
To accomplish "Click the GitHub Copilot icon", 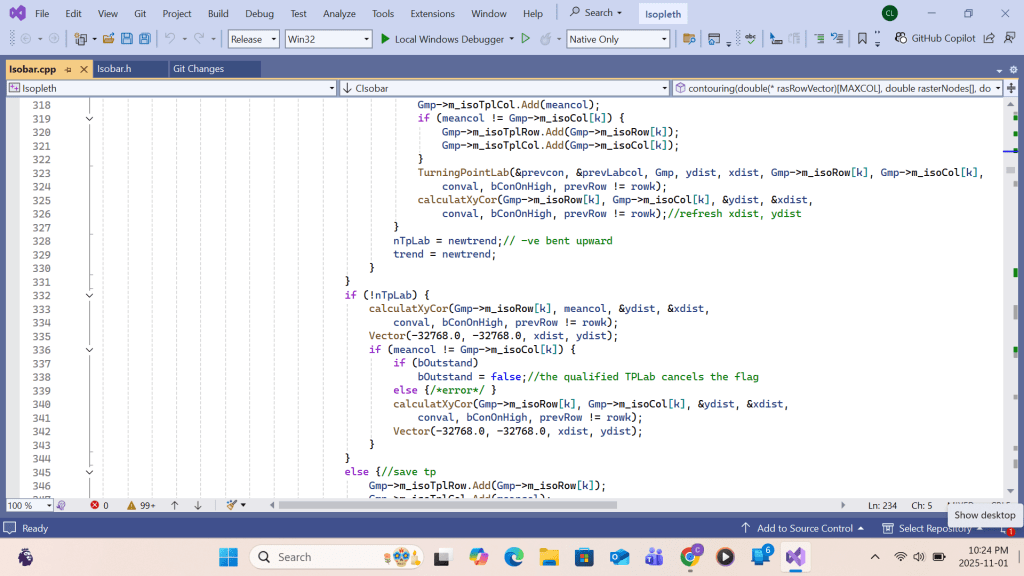I will point(900,39).
